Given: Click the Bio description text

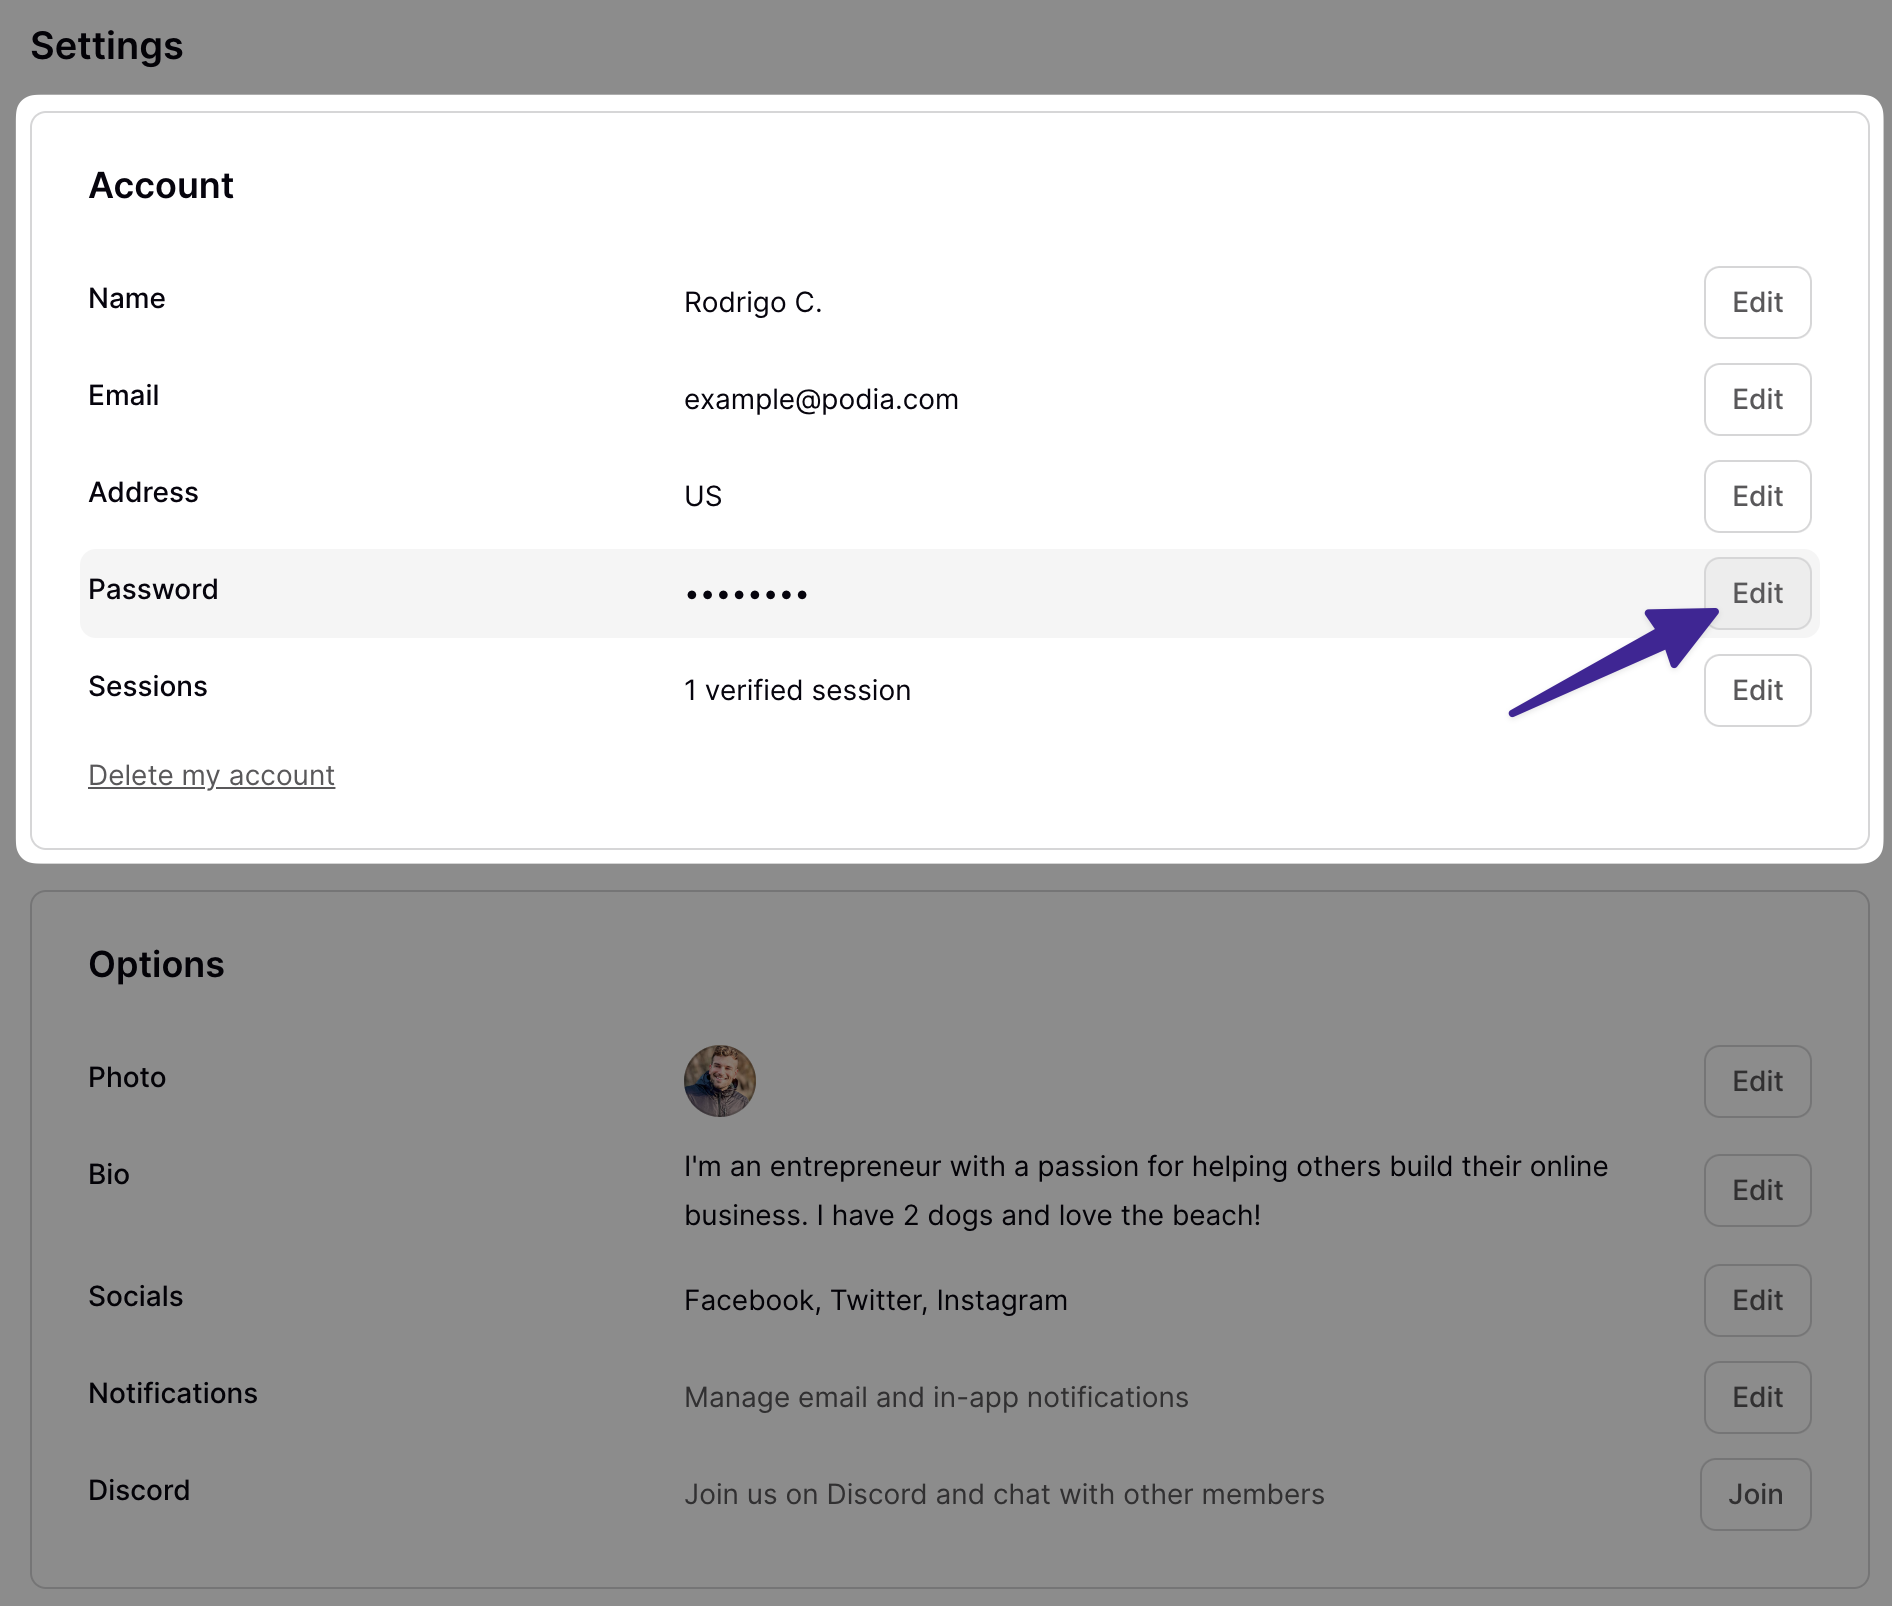Looking at the screenshot, I should (x=1145, y=1190).
